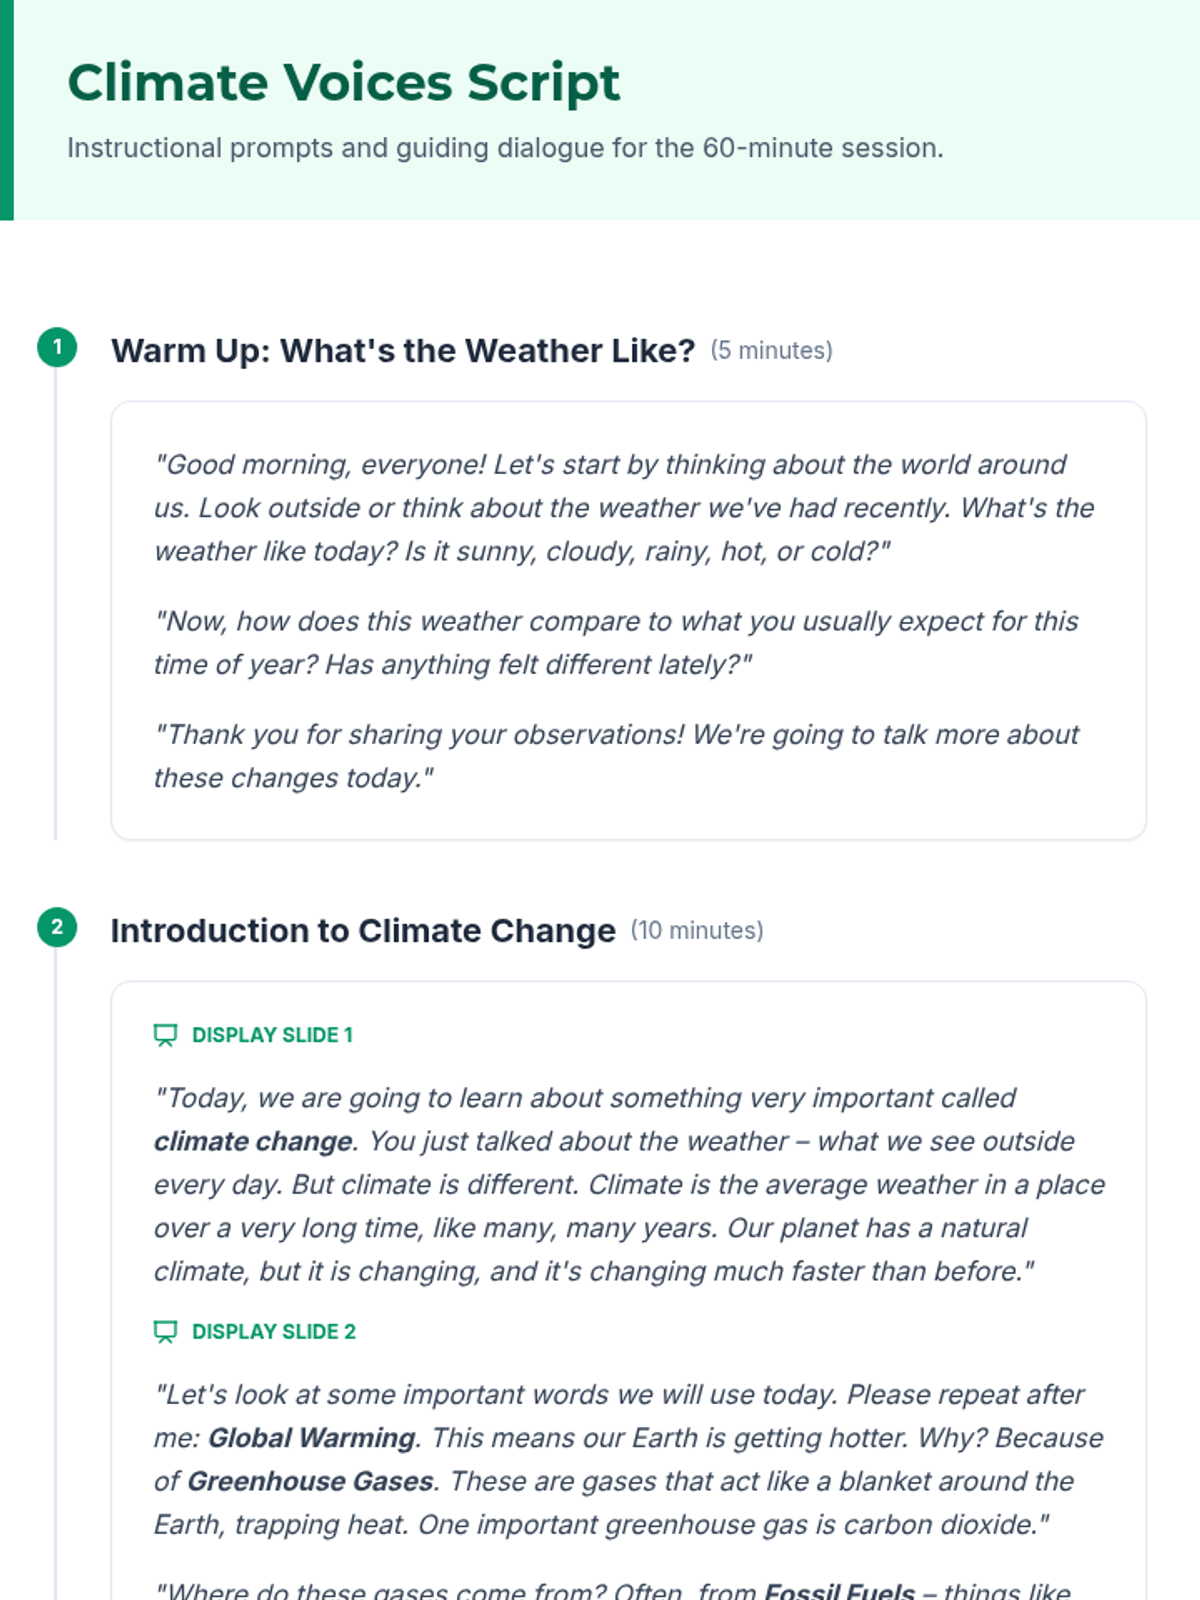Viewport: 1200px width, 1600px height.
Task: Click the green accent bar in header
Action: [7, 110]
